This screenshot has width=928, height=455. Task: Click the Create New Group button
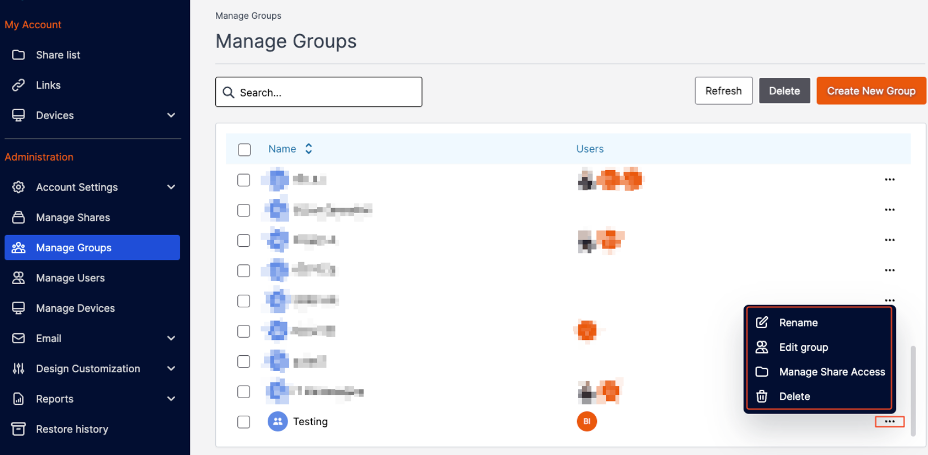(871, 91)
